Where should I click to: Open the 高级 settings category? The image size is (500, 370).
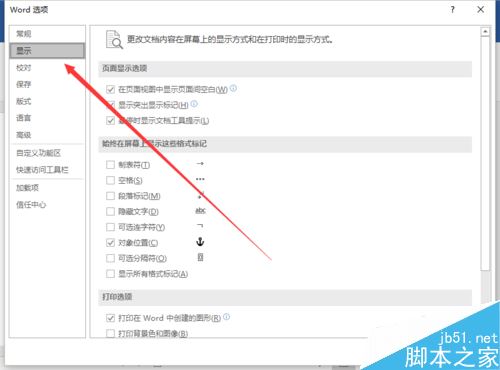pos(47,135)
